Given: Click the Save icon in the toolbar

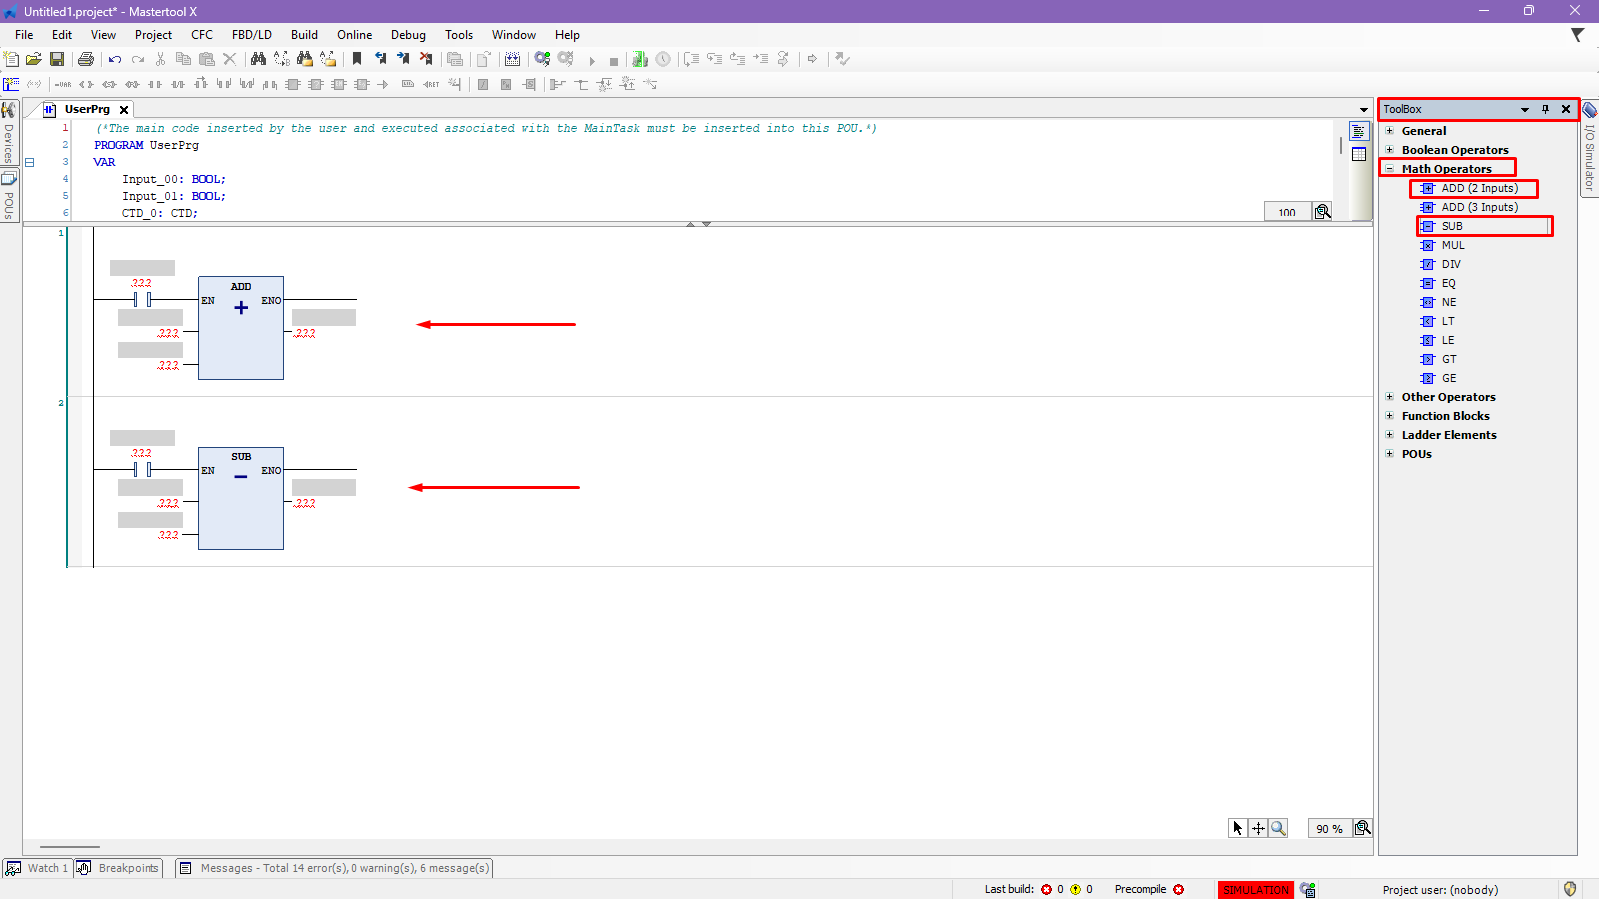Looking at the screenshot, I should [x=57, y=59].
